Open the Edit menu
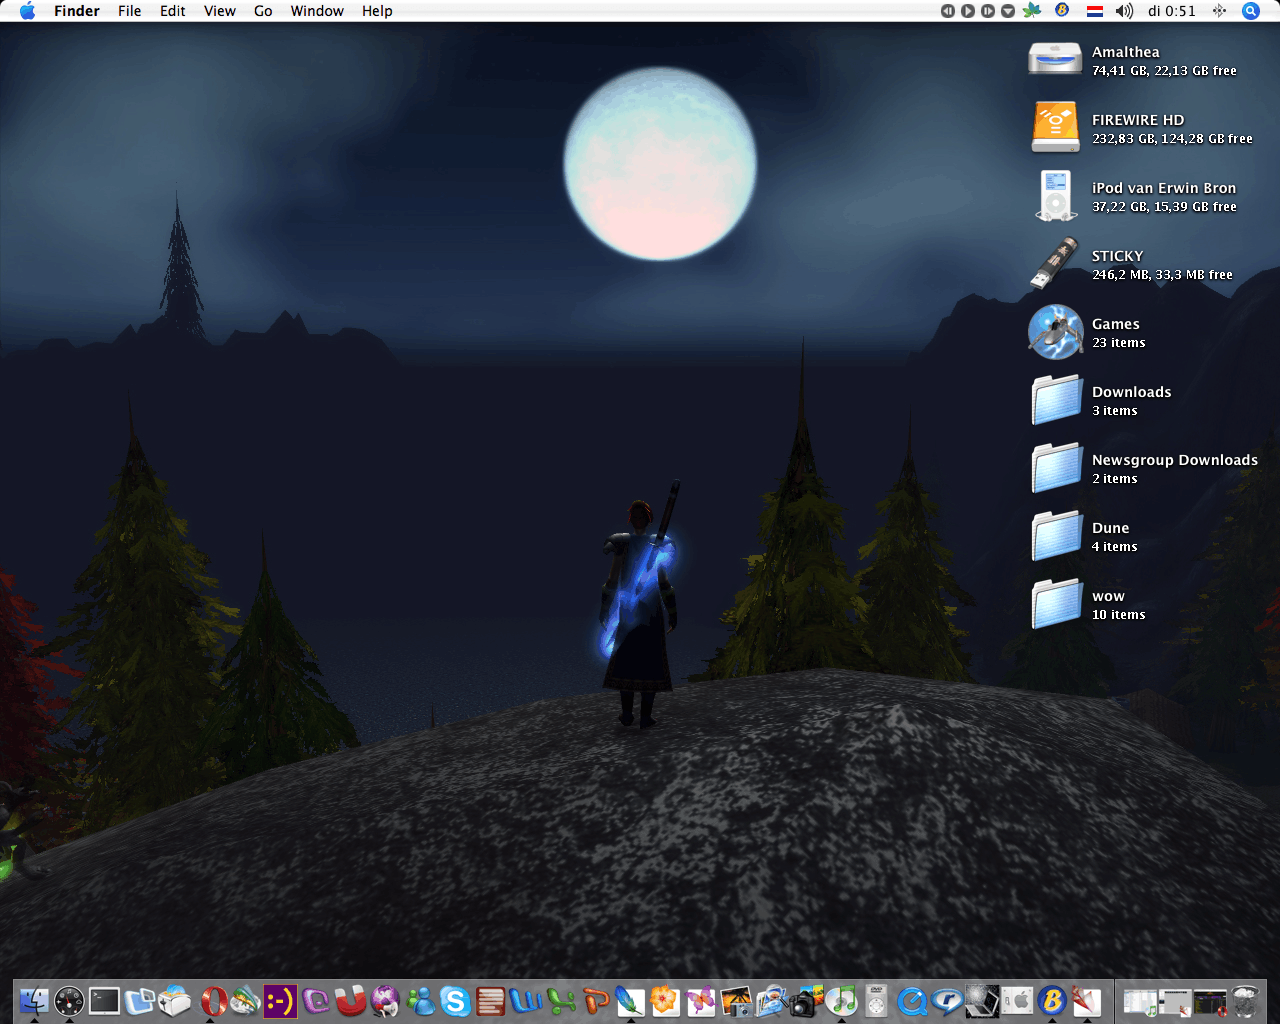 173,11
